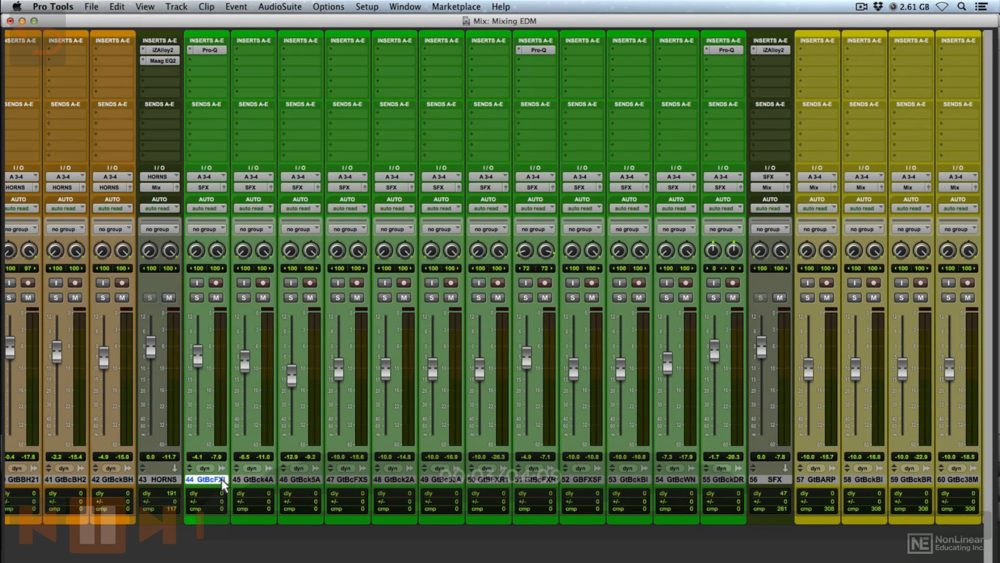
Task: Adjust left pan knob on 43 HORNS
Action: pos(149,251)
